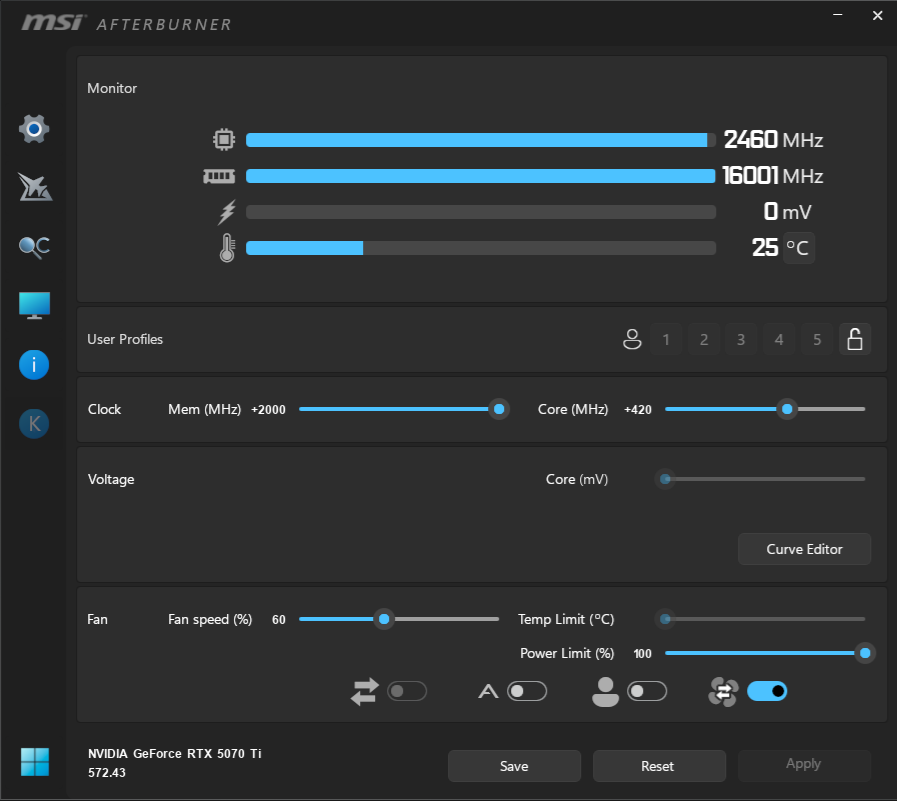This screenshot has width=897, height=801.
Task: Open the Curve Editor
Action: pos(804,549)
